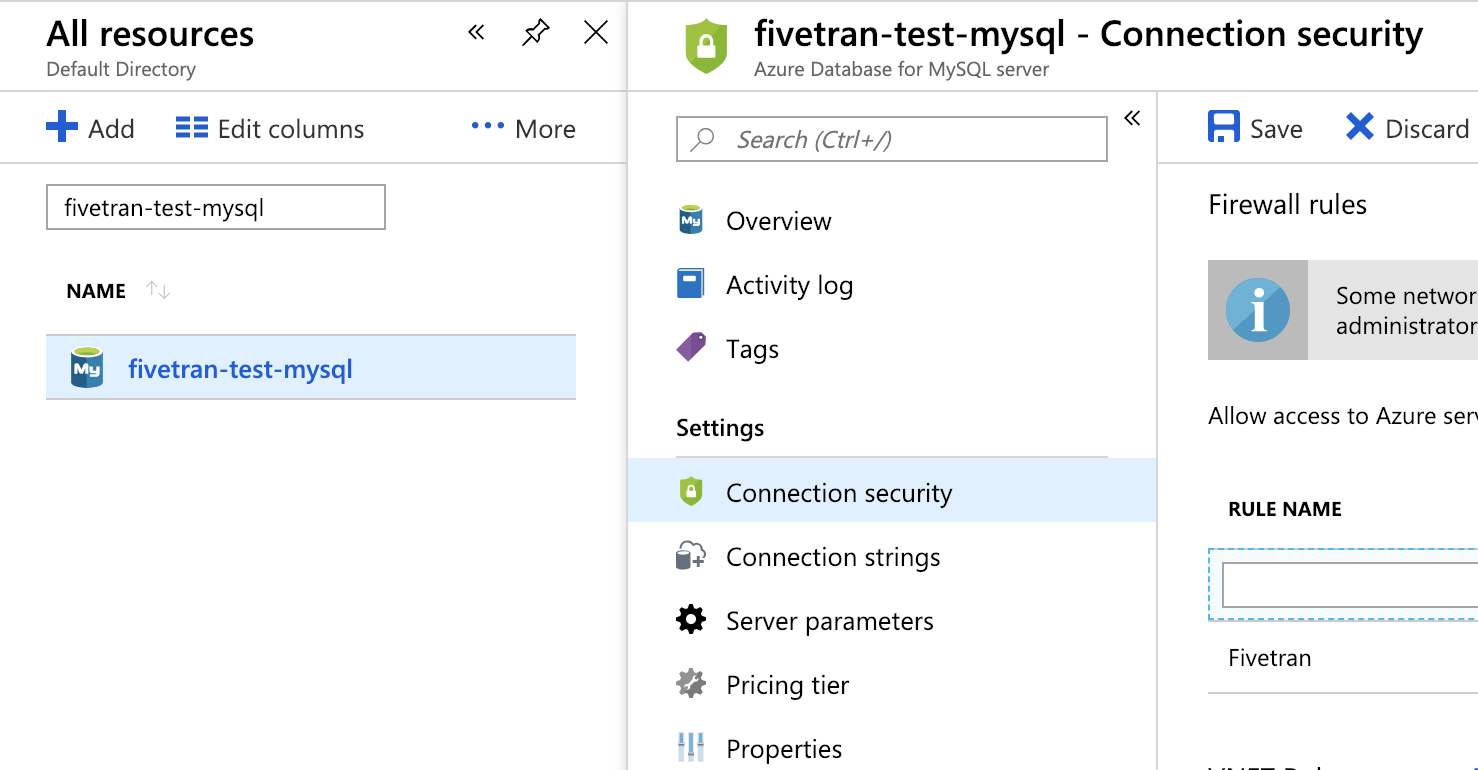Pin the All resources blade

coord(535,33)
